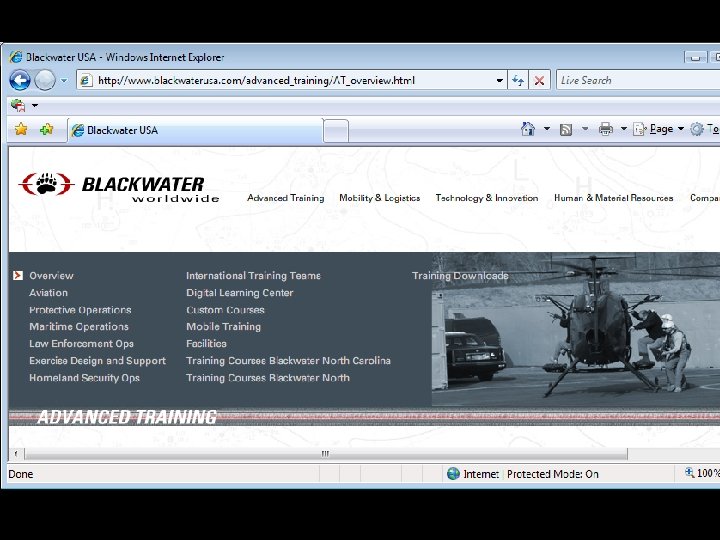Image resolution: width=720 pixels, height=540 pixels.
Task: Expand the Home button dropdown arrow
Action: 547,129
